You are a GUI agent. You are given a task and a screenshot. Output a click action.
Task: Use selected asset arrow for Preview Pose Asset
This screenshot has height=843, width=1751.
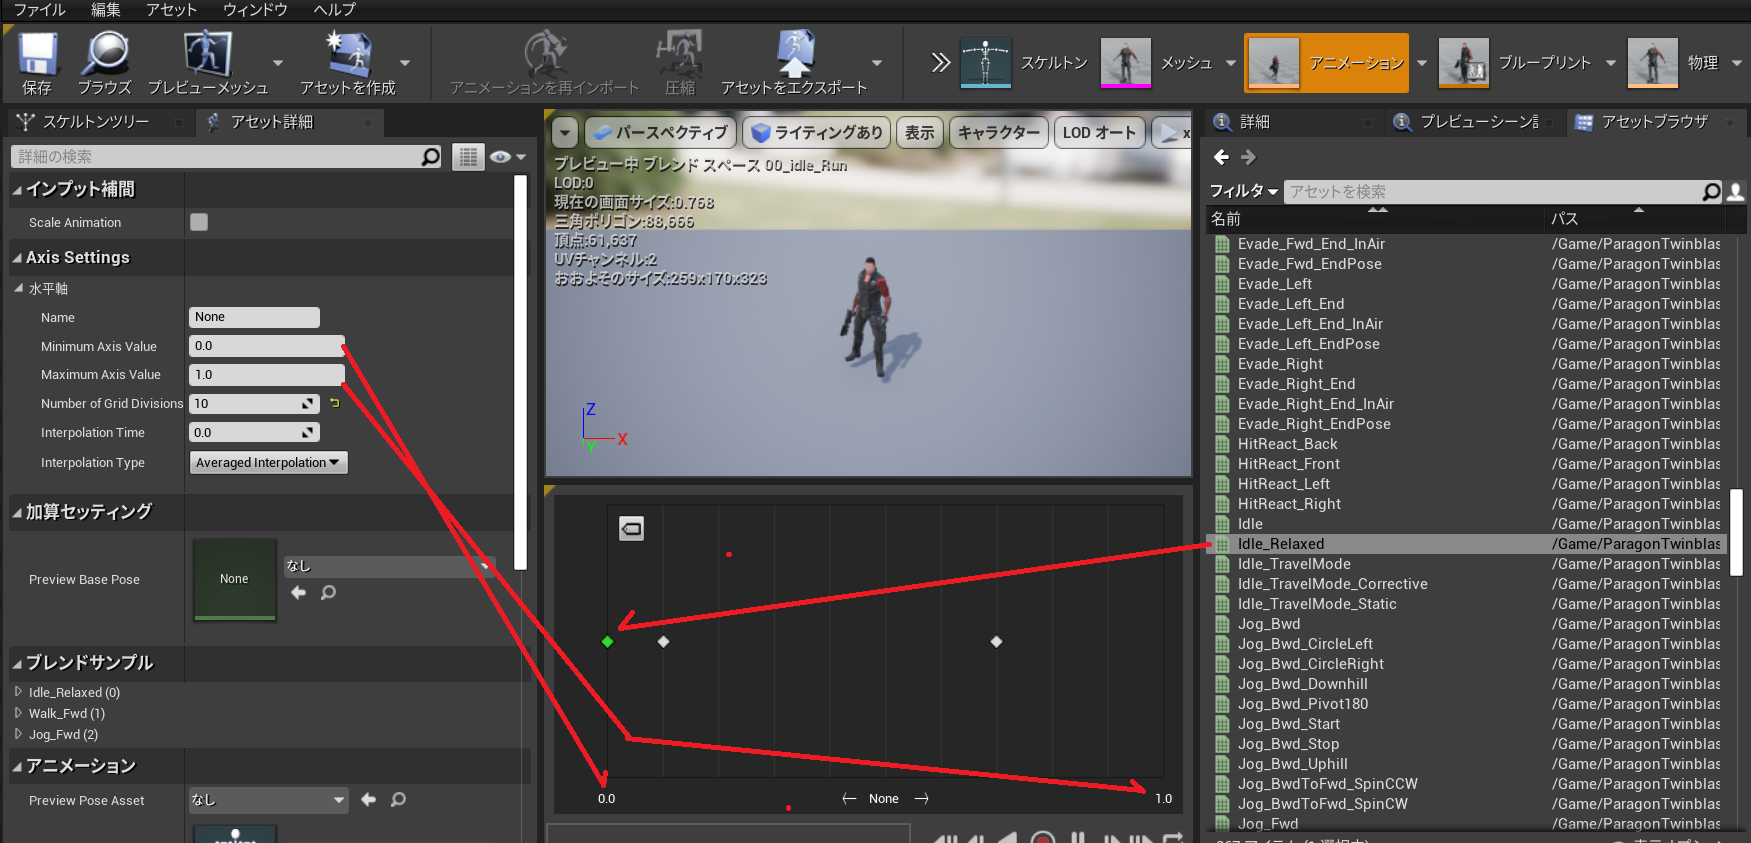(x=368, y=799)
